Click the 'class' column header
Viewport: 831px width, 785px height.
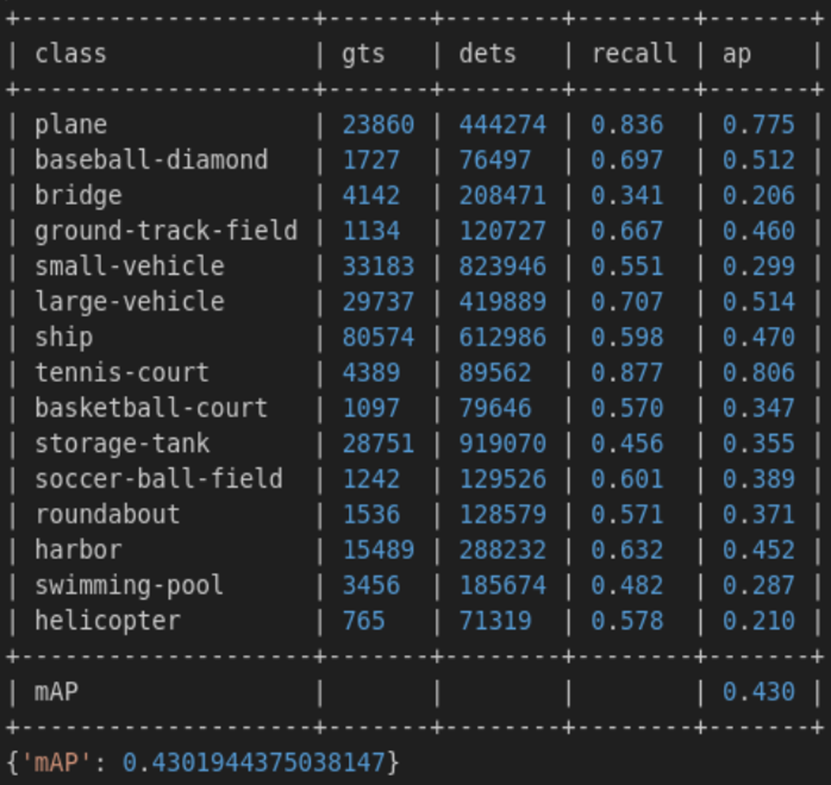[x=70, y=54]
